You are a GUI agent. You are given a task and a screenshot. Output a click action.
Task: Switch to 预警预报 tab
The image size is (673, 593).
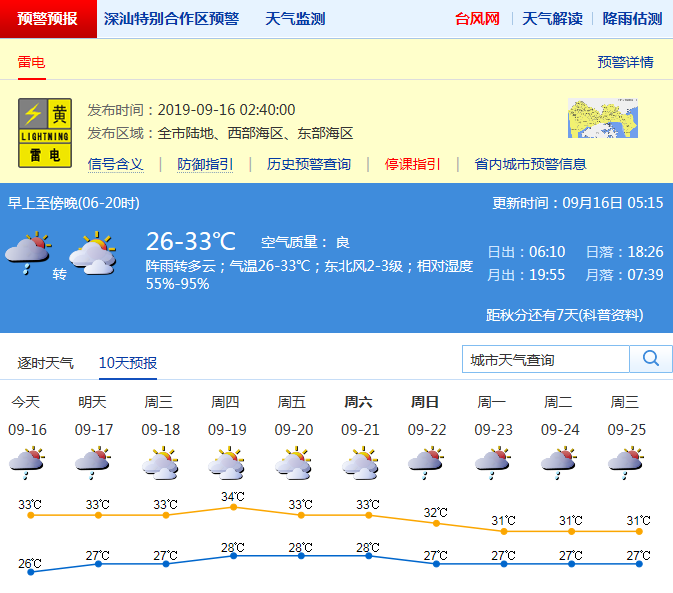click(x=48, y=19)
